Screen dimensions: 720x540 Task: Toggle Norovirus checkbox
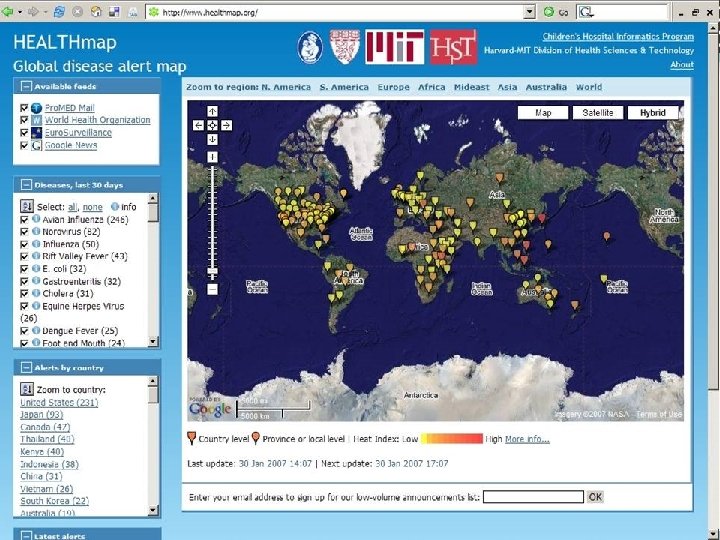24,232
